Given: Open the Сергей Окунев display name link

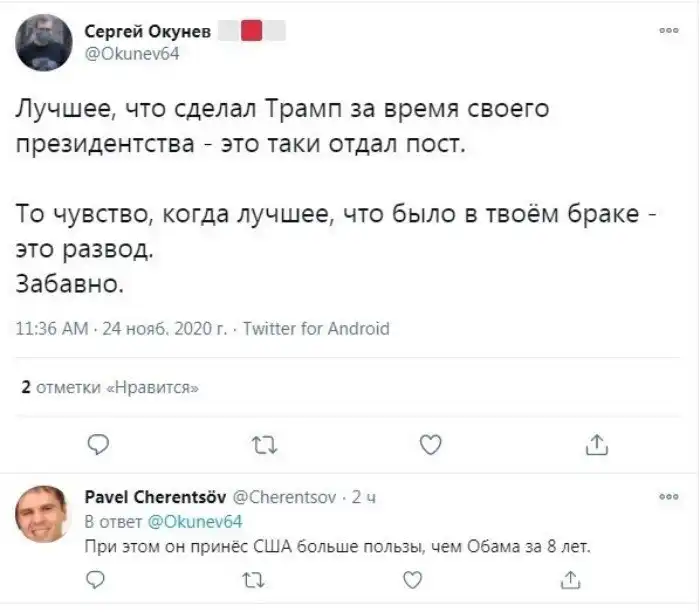Looking at the screenshot, I should tap(148, 33).
